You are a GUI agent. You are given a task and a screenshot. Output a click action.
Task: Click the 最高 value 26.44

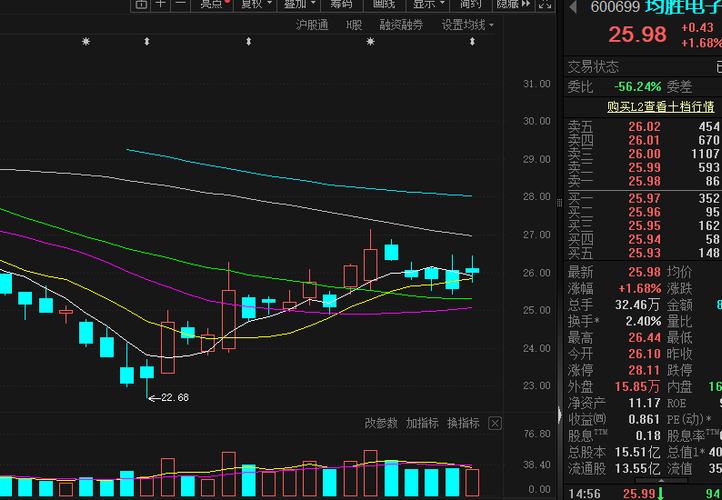pyautogui.click(x=644, y=338)
